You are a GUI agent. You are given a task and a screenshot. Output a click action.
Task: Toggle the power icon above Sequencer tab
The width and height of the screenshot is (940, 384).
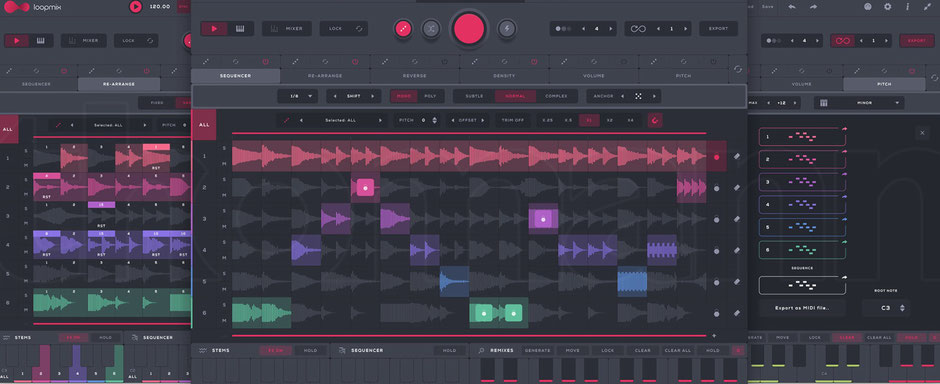coord(266,61)
